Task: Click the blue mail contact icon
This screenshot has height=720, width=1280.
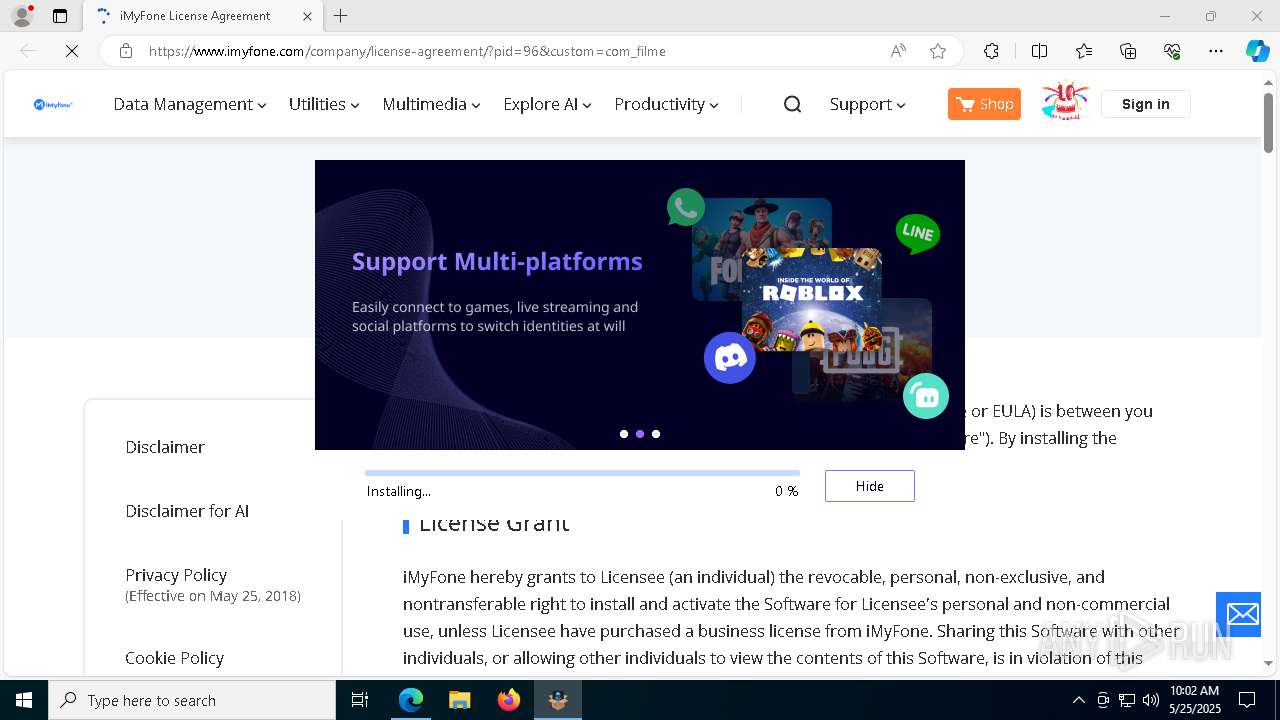Action: point(1238,614)
